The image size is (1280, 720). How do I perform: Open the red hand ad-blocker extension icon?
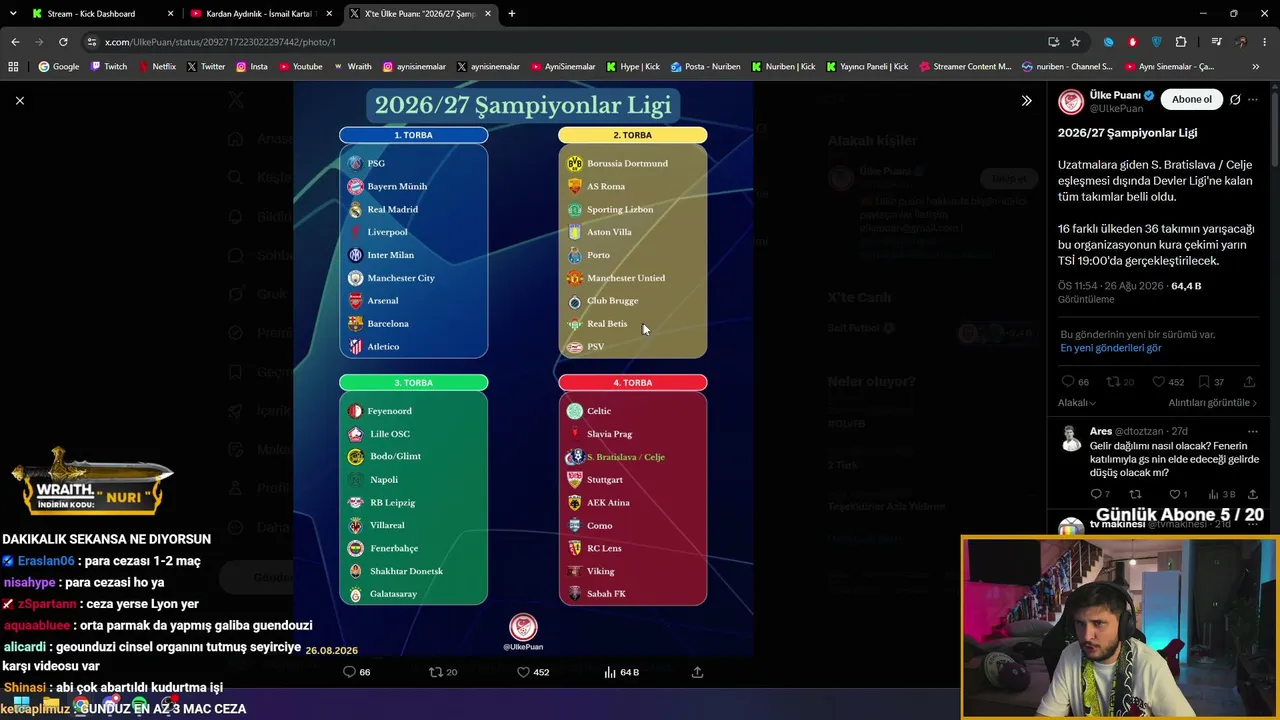click(1133, 42)
